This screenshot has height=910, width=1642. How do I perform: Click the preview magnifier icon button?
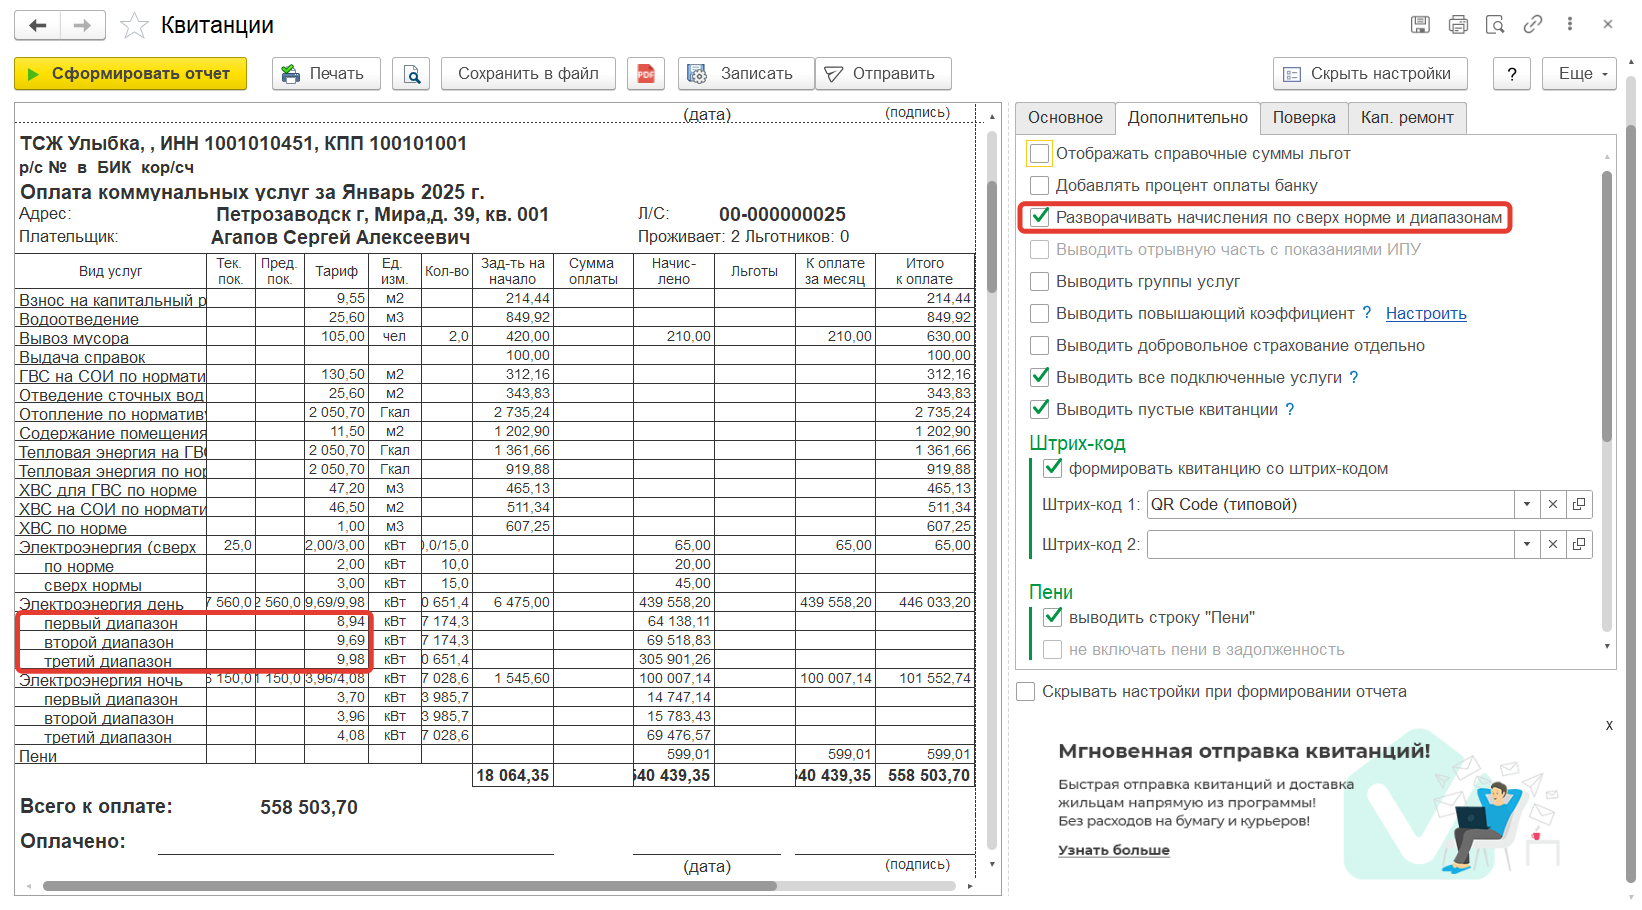pos(412,74)
